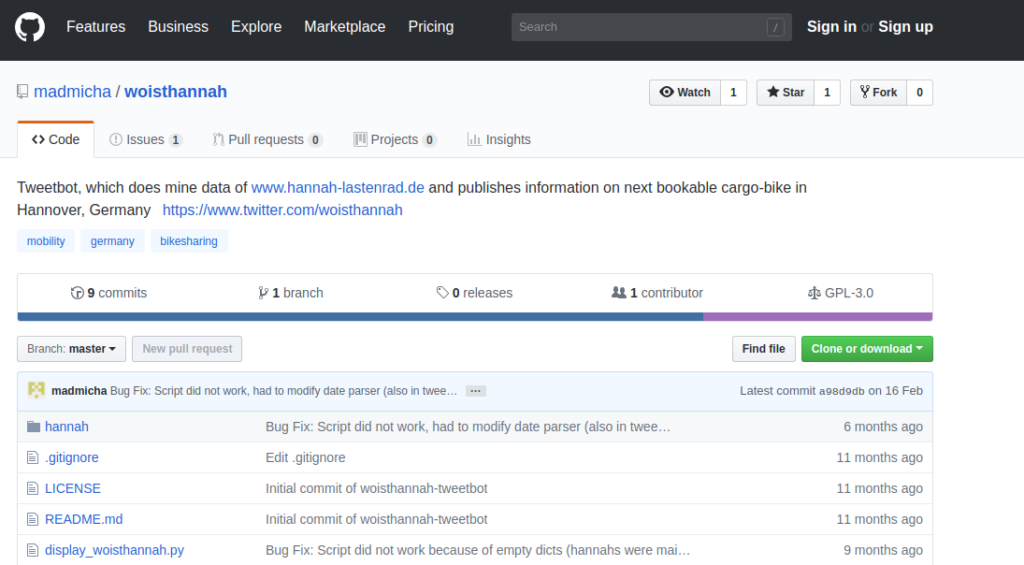
Task: Select the mobility topic tag
Action: click(46, 241)
